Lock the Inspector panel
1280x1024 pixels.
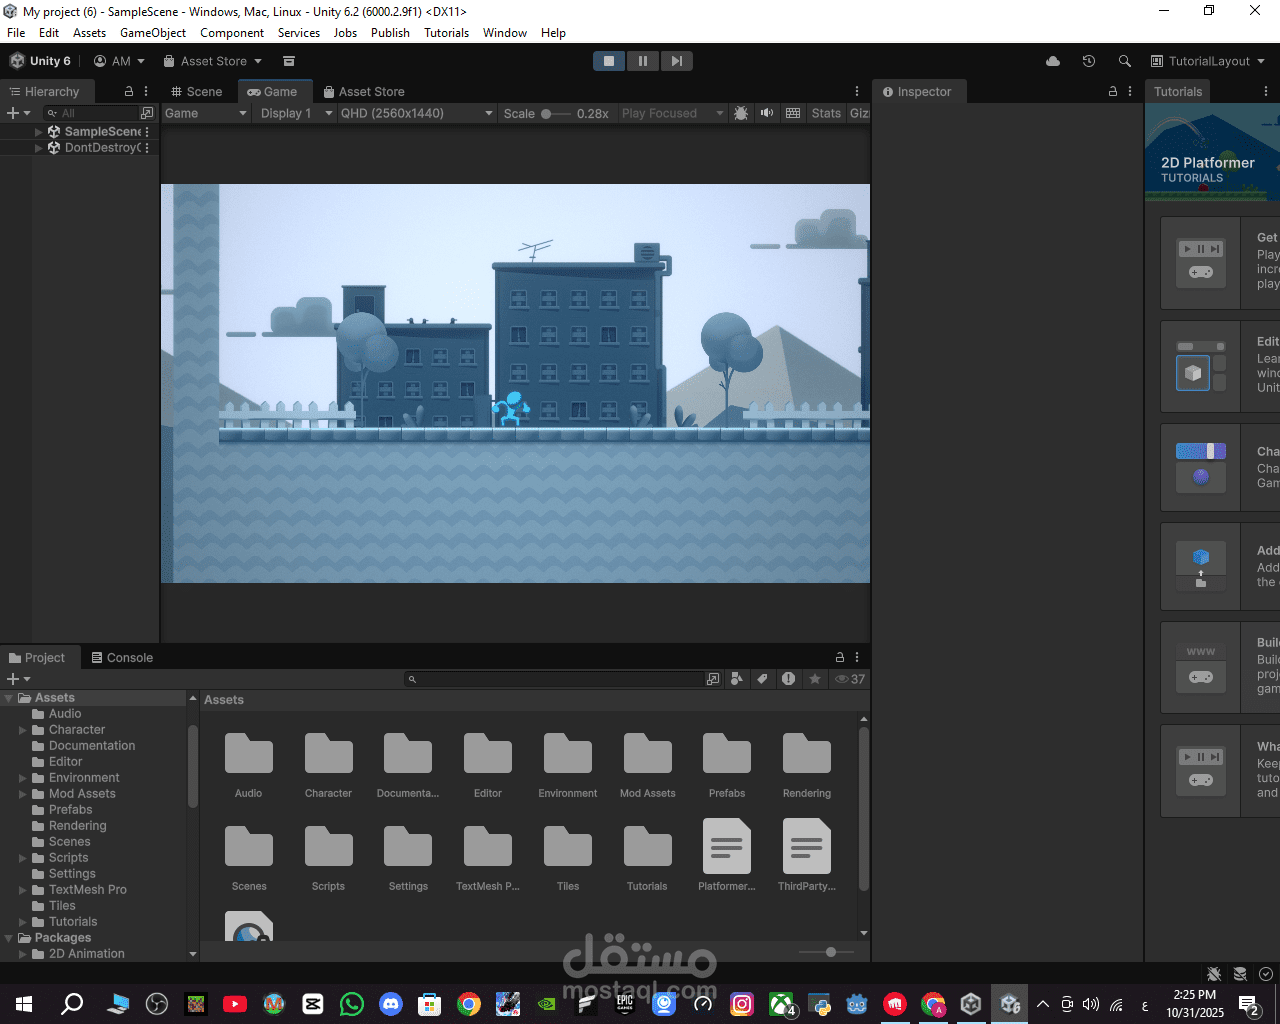click(x=1113, y=91)
